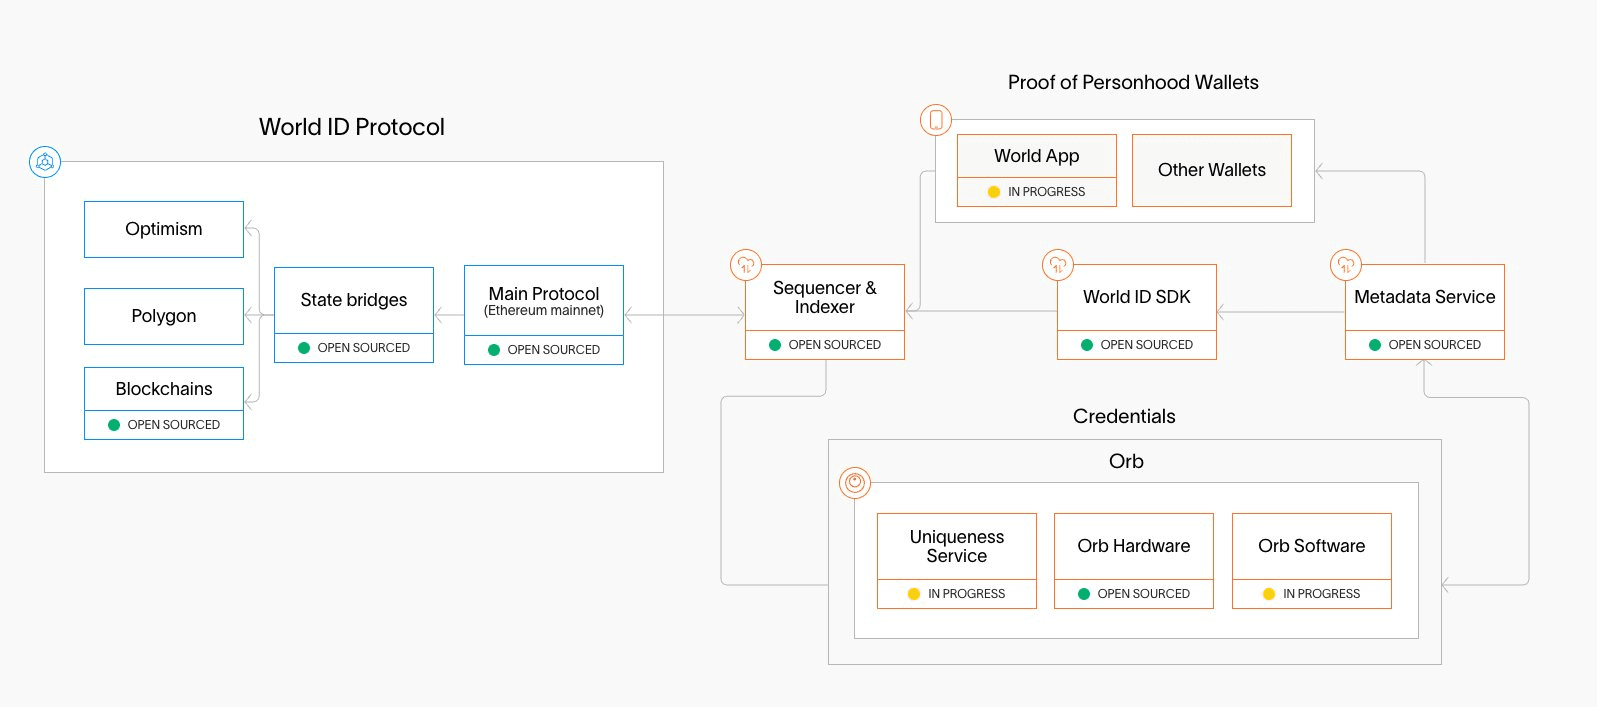This screenshot has height=707, width=1597.
Task: Open the Other Wallets box
Action: [1212, 170]
